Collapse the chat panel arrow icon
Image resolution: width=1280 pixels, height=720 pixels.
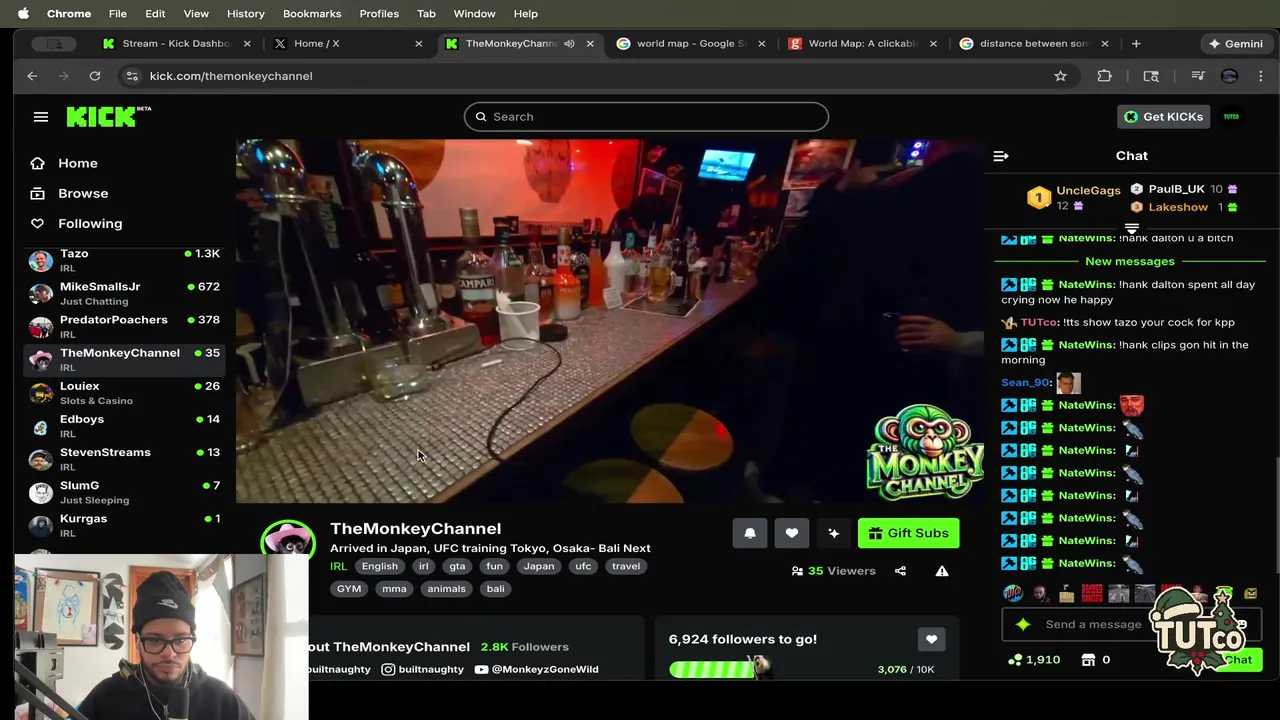coord(1001,156)
